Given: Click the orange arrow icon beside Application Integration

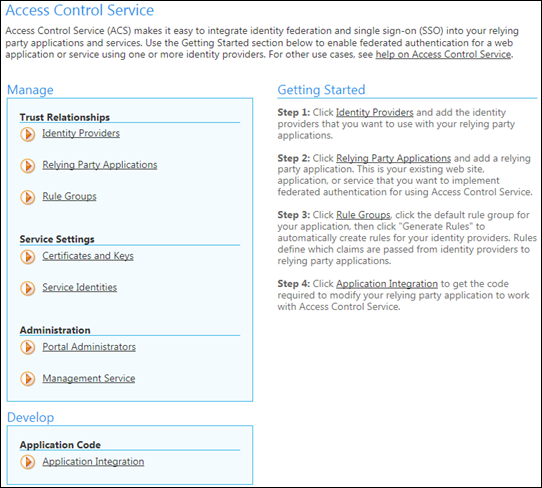Looking at the screenshot, I should pyautogui.click(x=28, y=462).
